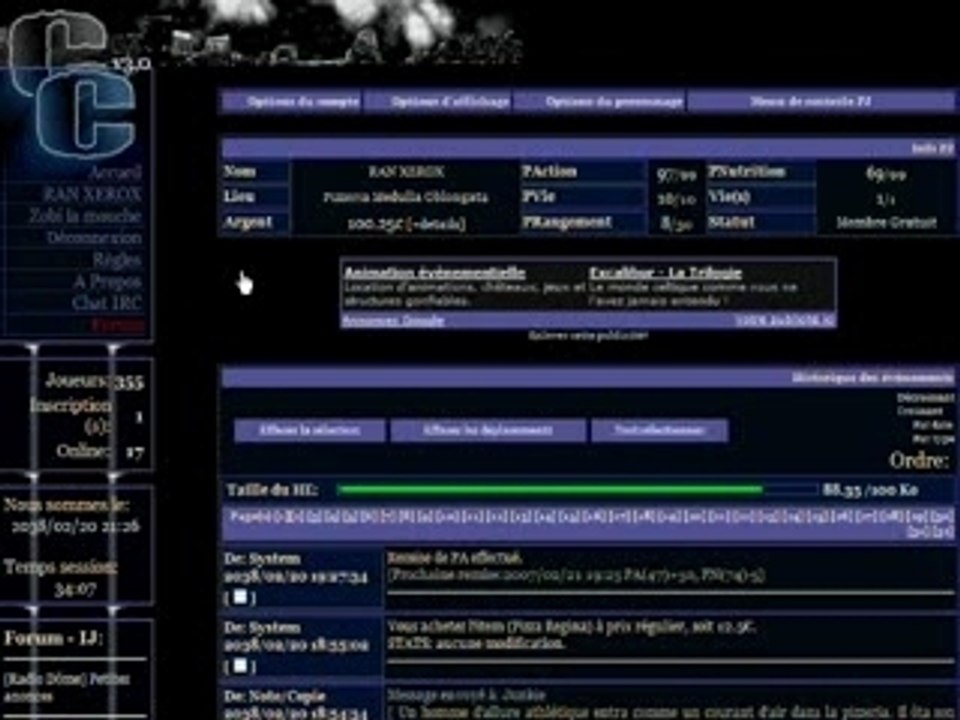Click Déconnexion in the sidebar
Viewport: 960px width, 720px height.
(x=94, y=238)
